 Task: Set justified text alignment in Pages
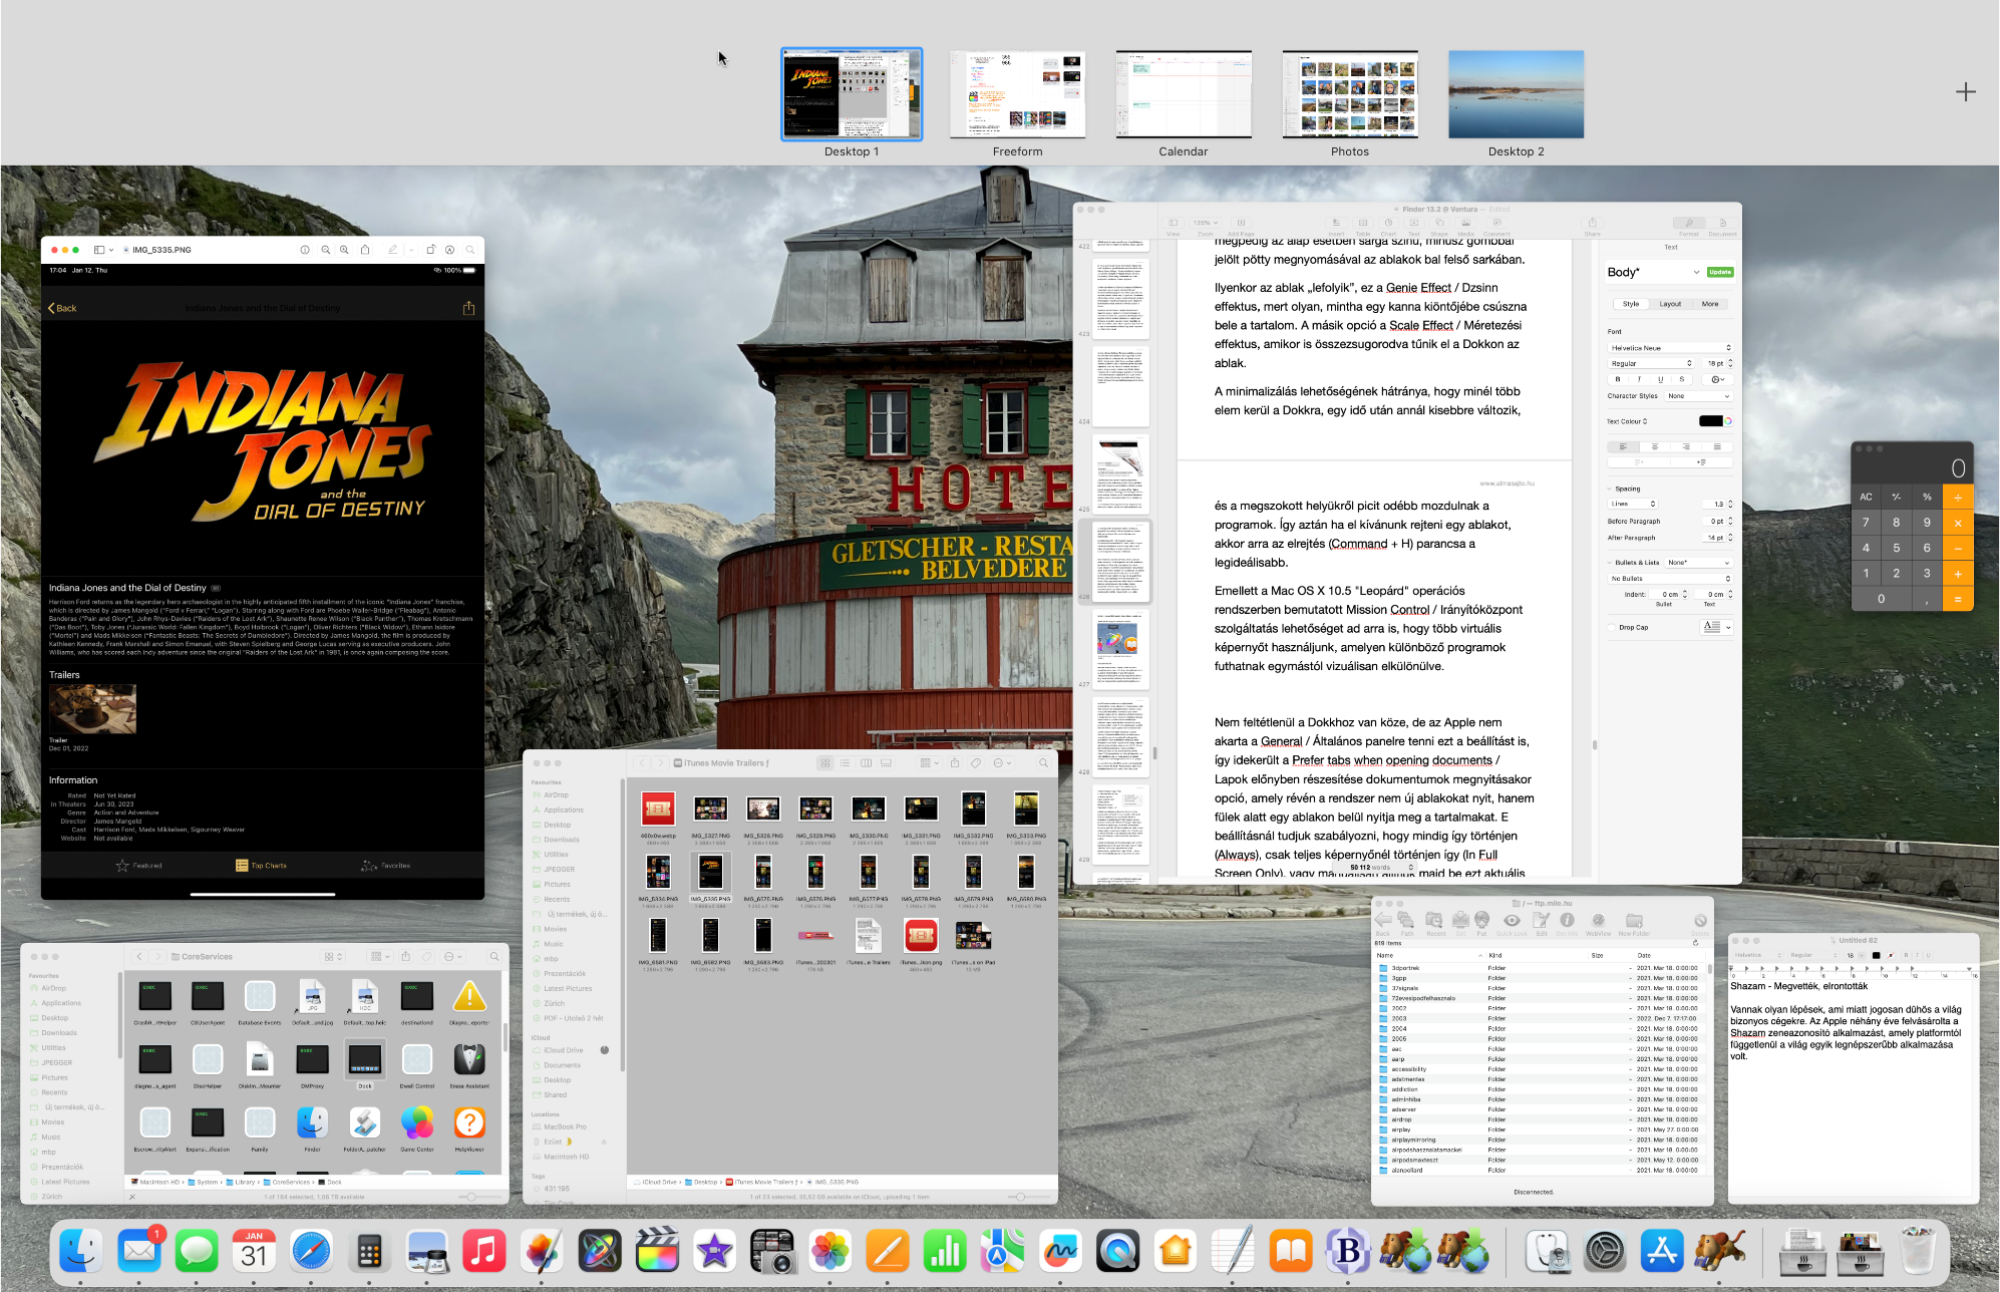[1717, 447]
